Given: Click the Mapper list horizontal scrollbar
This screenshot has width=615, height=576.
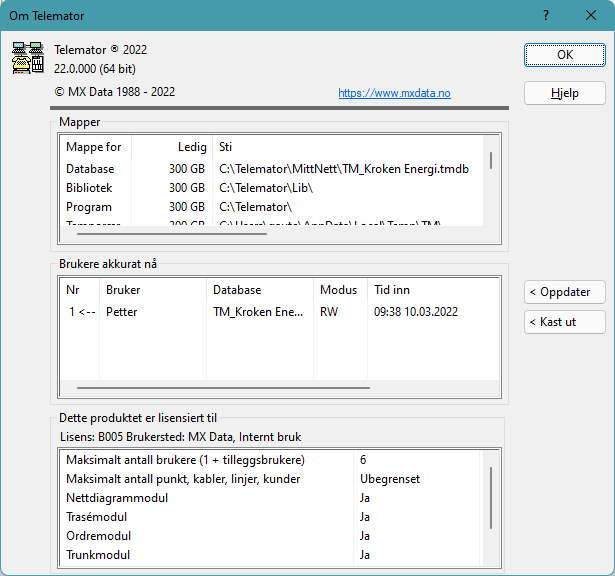Looking at the screenshot, I should pos(172,234).
